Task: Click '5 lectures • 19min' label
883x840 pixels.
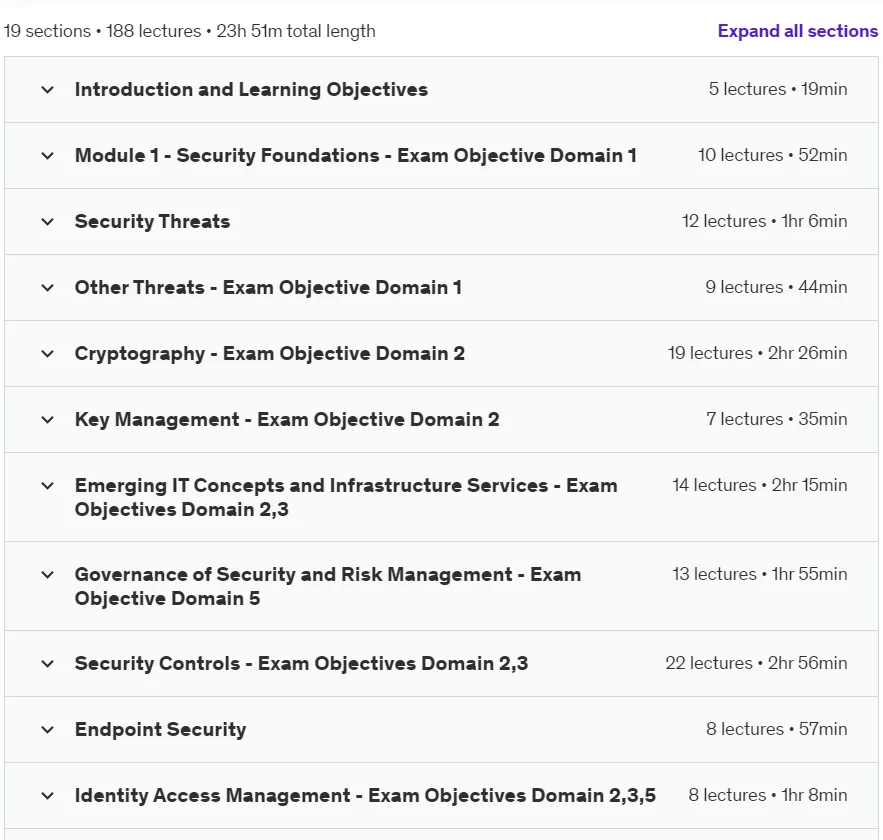Action: (x=778, y=89)
